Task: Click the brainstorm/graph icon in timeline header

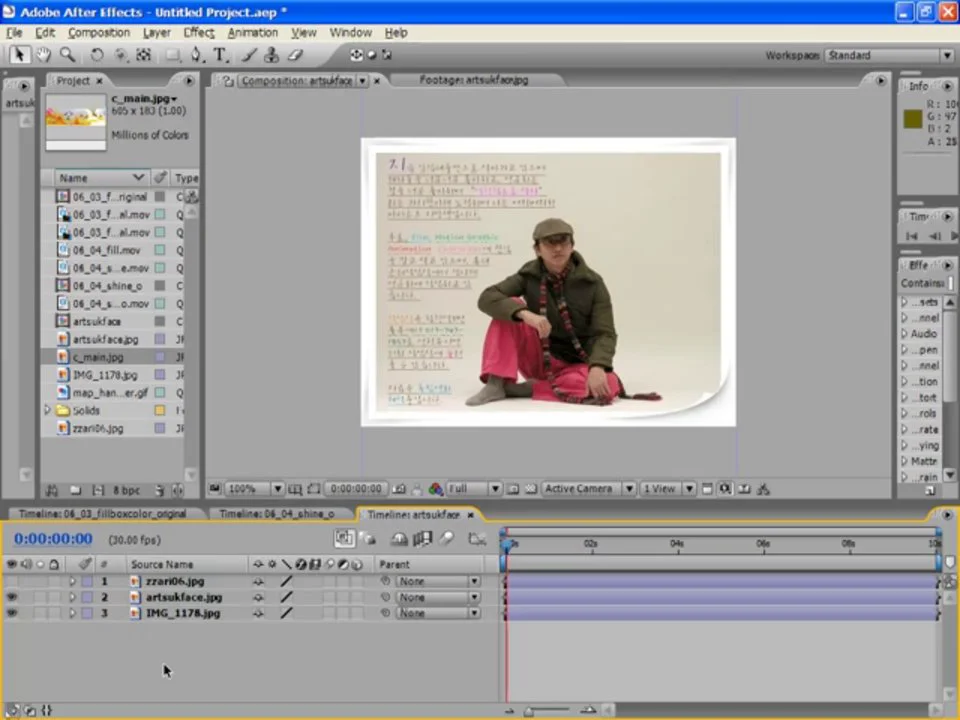Action: pyautogui.click(x=476, y=538)
